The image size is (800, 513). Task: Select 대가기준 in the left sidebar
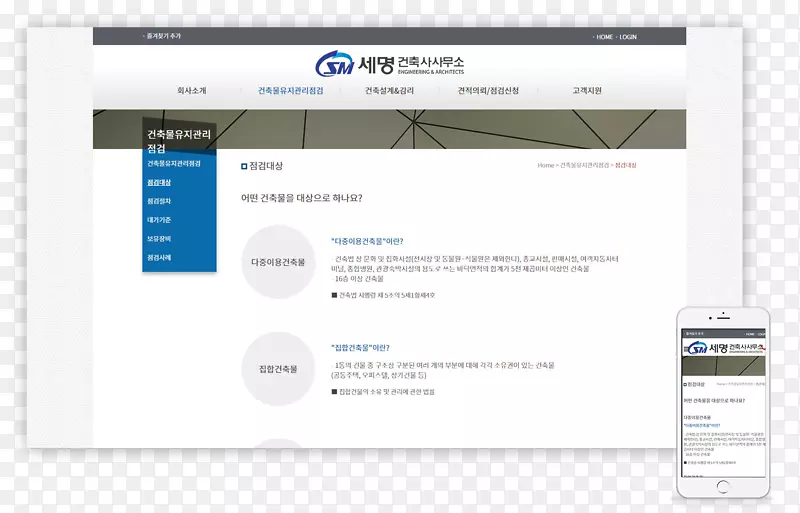click(x=159, y=220)
